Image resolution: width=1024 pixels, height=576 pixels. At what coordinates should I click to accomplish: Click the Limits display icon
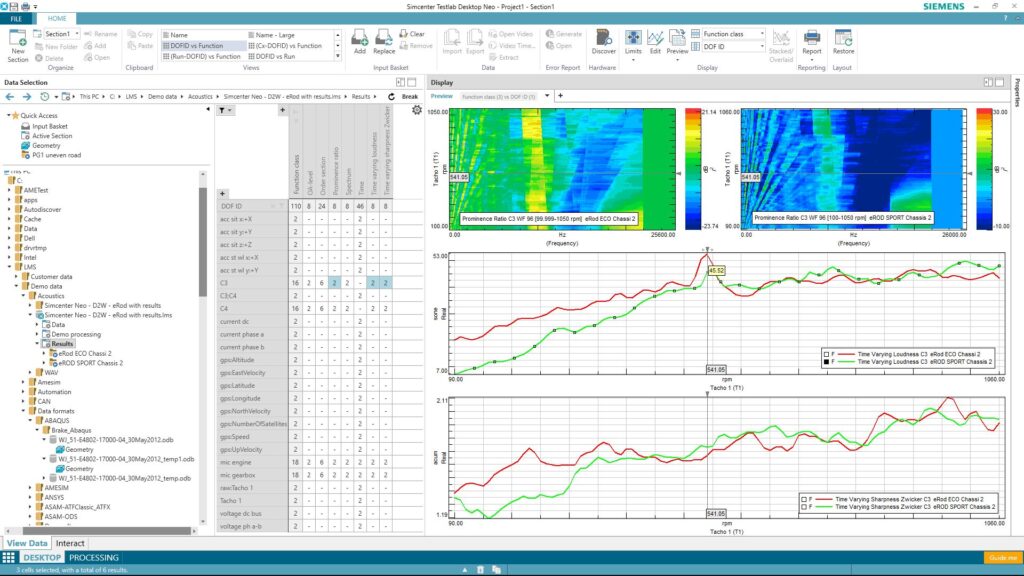(x=633, y=41)
